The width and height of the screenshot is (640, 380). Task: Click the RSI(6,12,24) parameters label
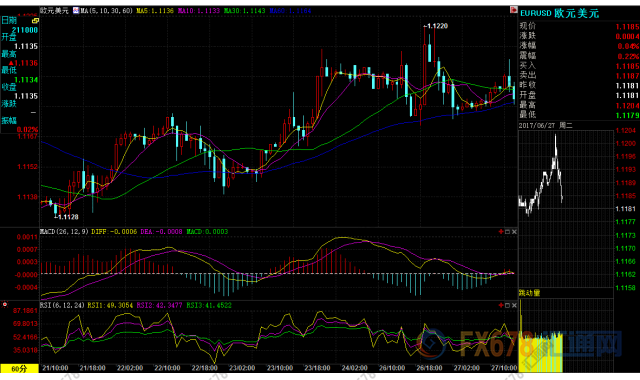(62, 305)
